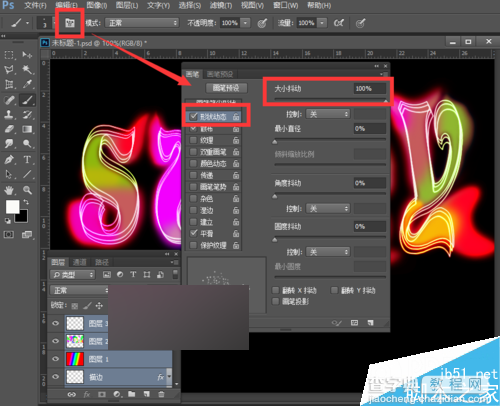Open Layers panel blend mode 正常 dropdown
This screenshot has width=500, height=406.
[x=79, y=290]
